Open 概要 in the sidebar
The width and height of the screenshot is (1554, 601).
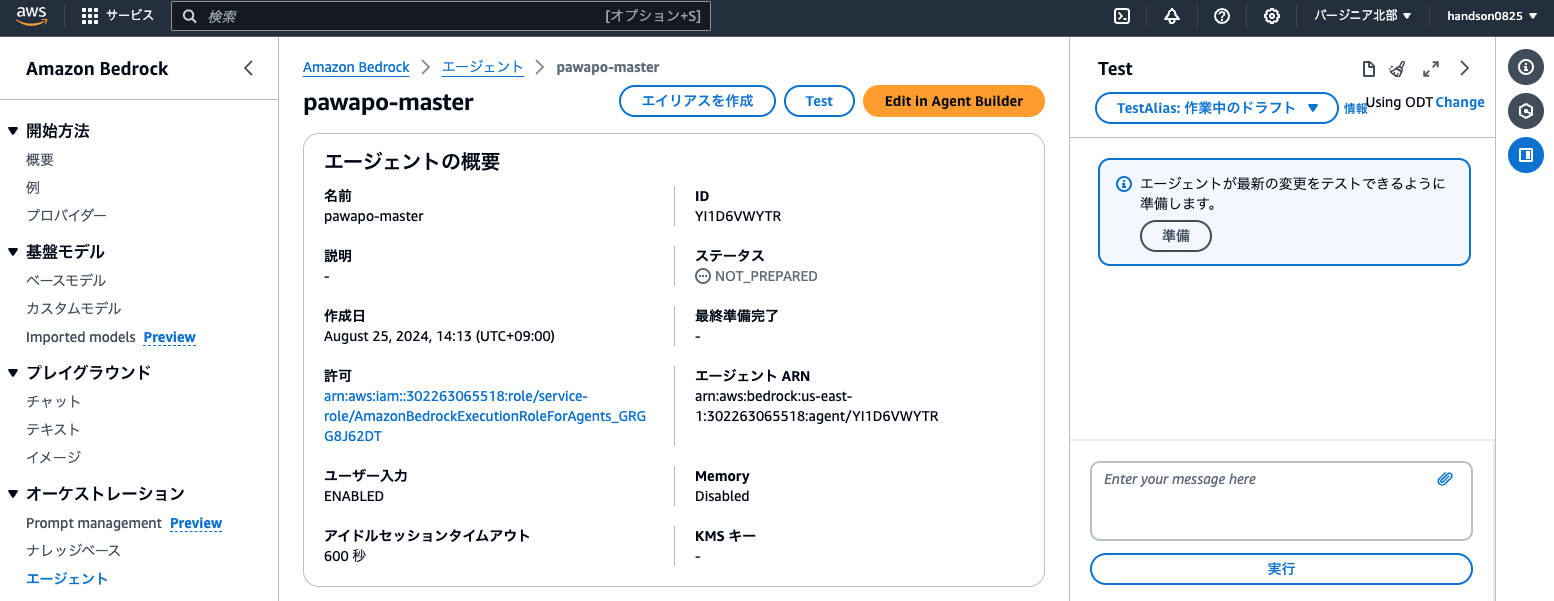(x=40, y=160)
